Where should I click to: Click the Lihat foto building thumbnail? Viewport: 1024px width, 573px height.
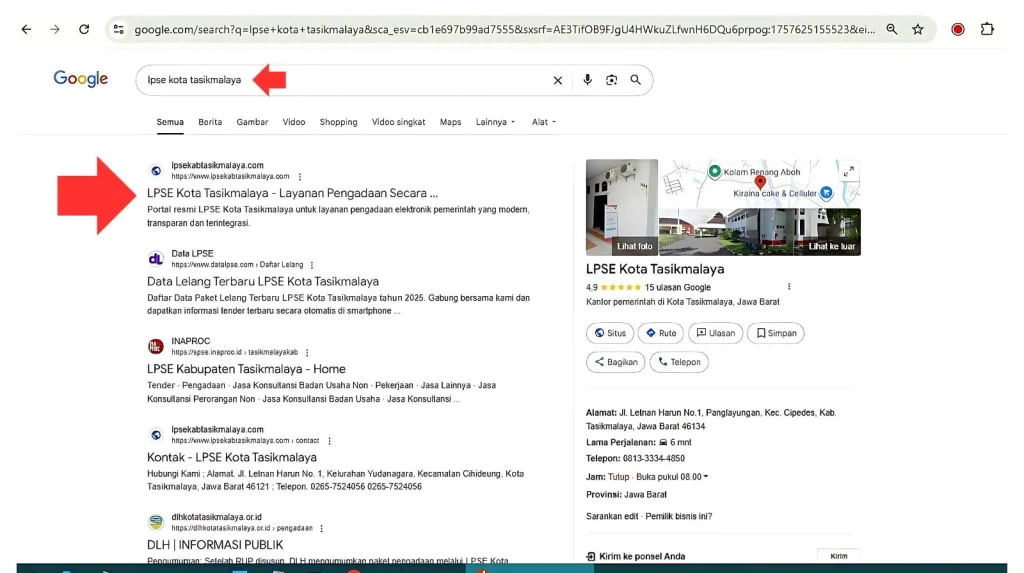[x=622, y=207]
